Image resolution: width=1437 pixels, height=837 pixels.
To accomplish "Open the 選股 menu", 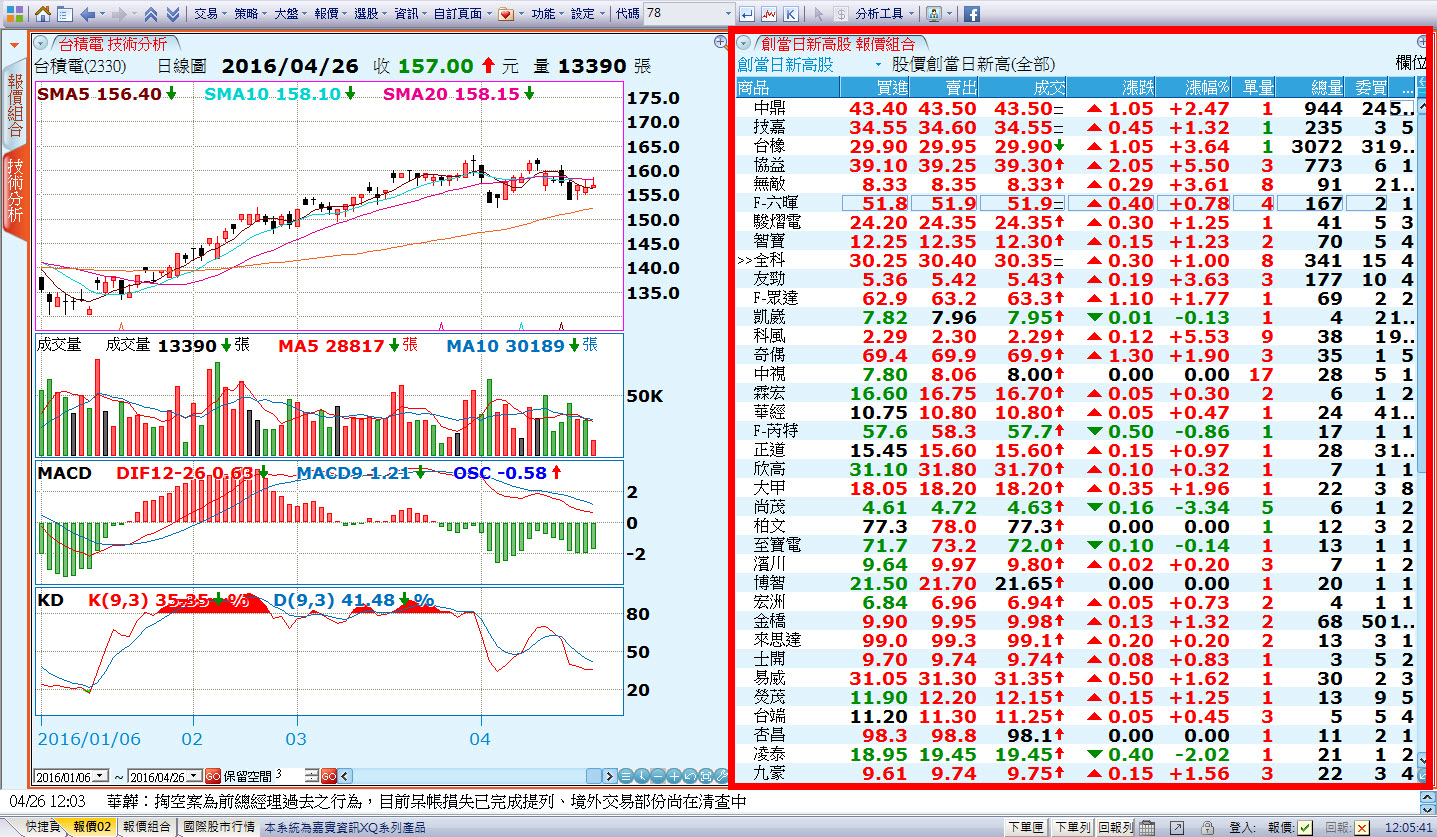I will point(370,14).
